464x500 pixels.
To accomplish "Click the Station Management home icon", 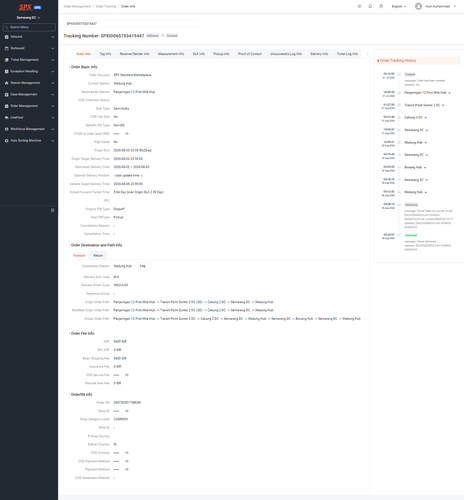I will click(x=7, y=83).
